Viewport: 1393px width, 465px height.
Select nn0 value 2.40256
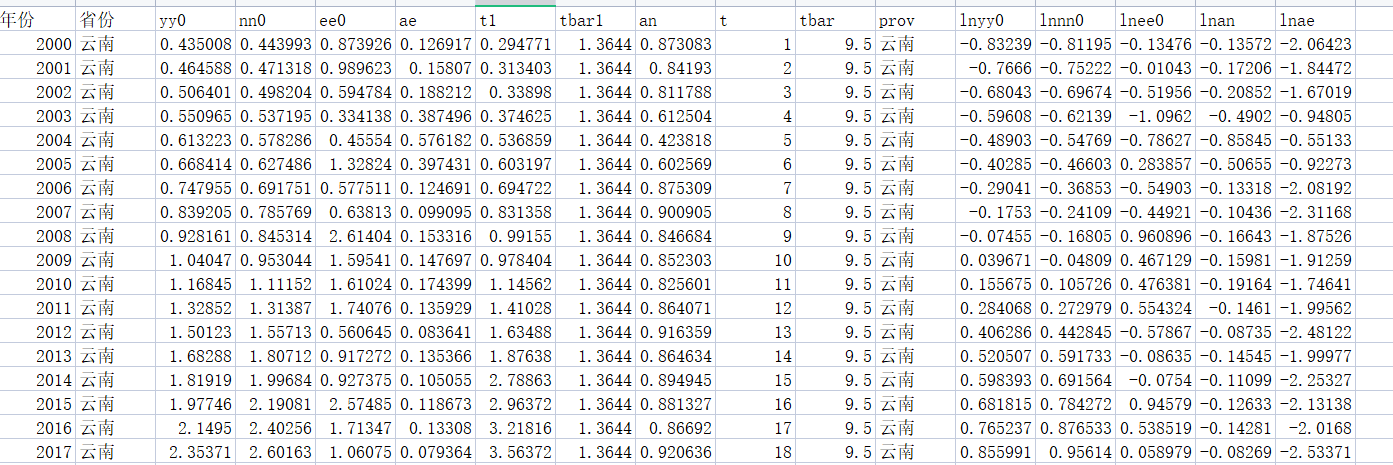click(x=276, y=428)
